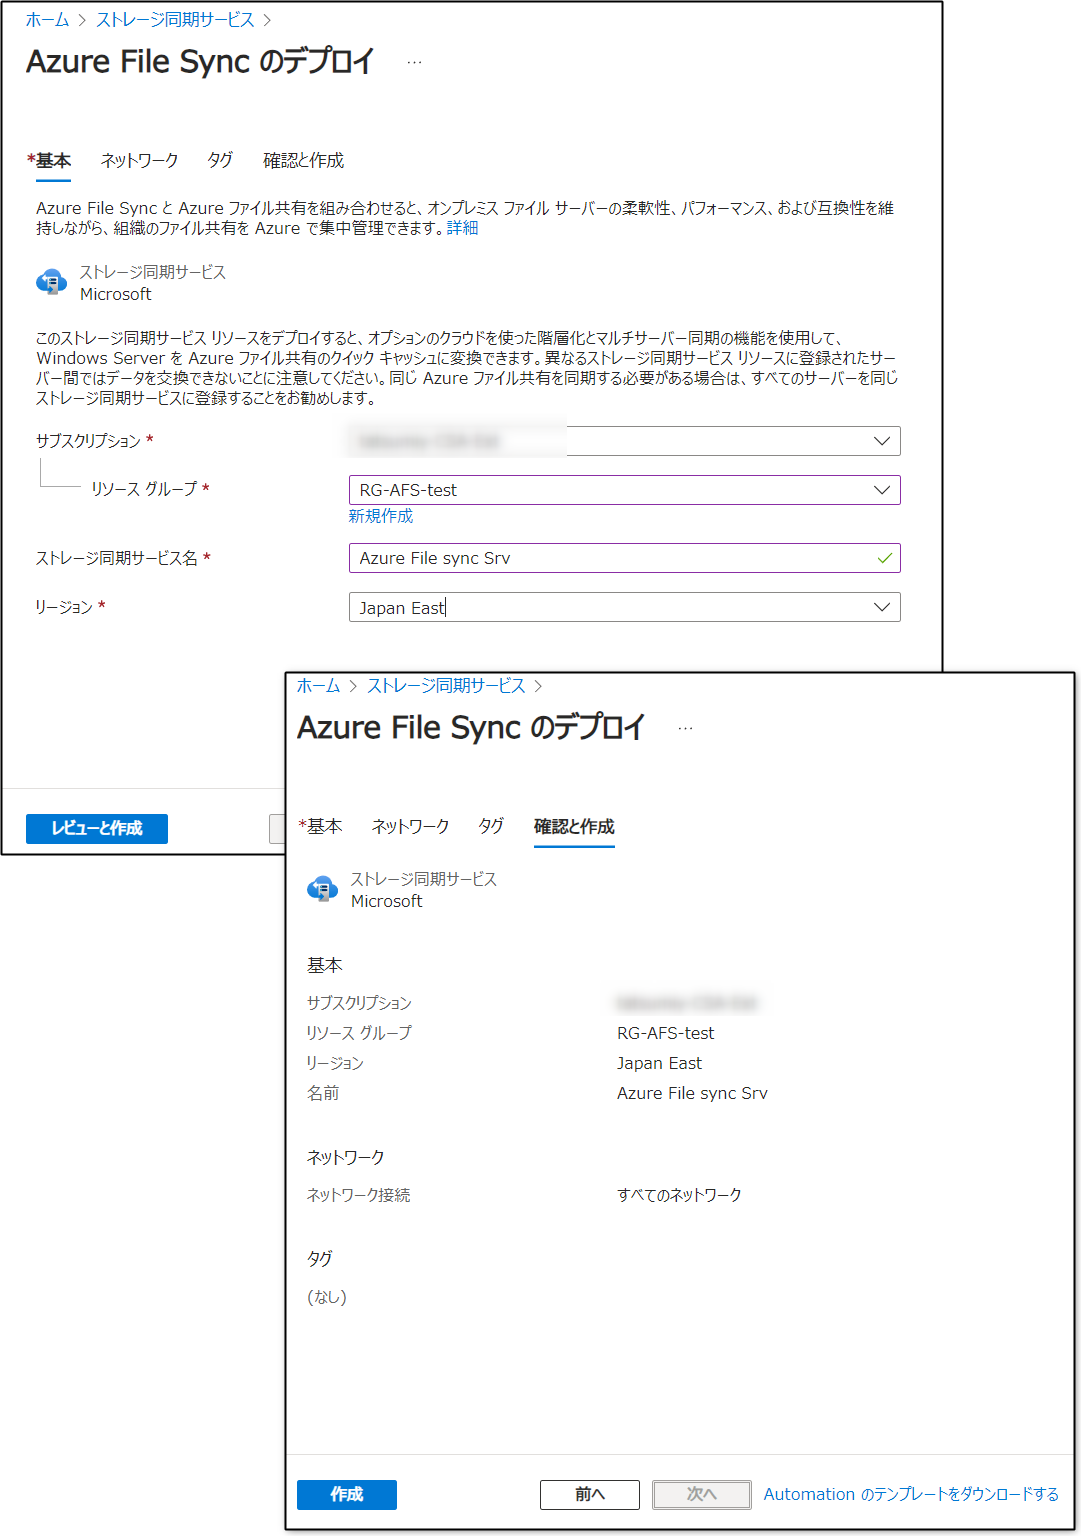The width and height of the screenshot is (1081, 1536).
Task: Click the RG-AFS-test value in review summary
Action: coord(666,1033)
